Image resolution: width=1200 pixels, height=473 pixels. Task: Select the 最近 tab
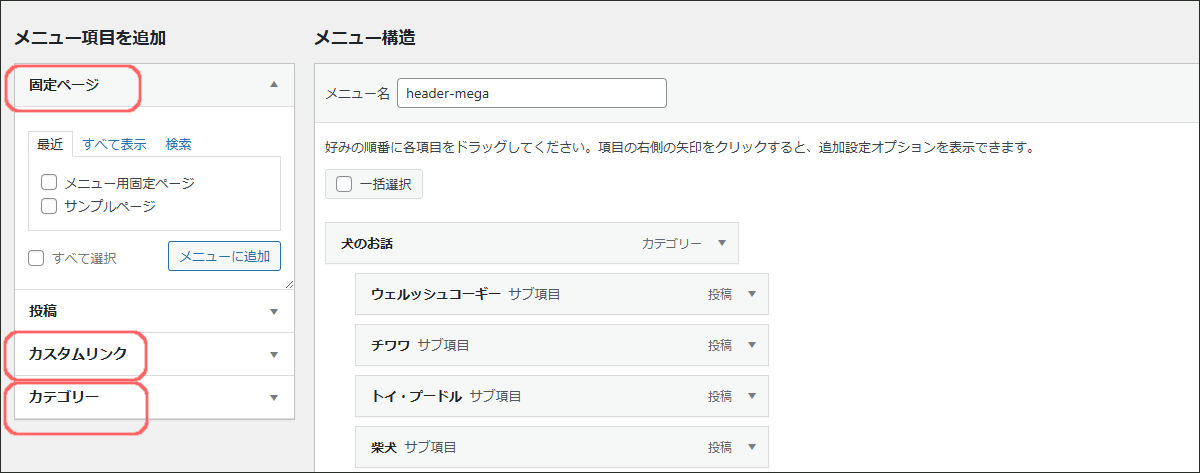point(50,144)
